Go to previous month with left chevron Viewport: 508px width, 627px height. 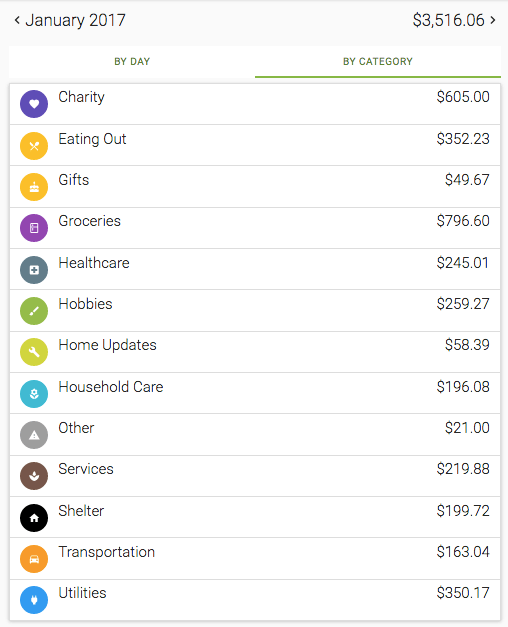click(17, 20)
